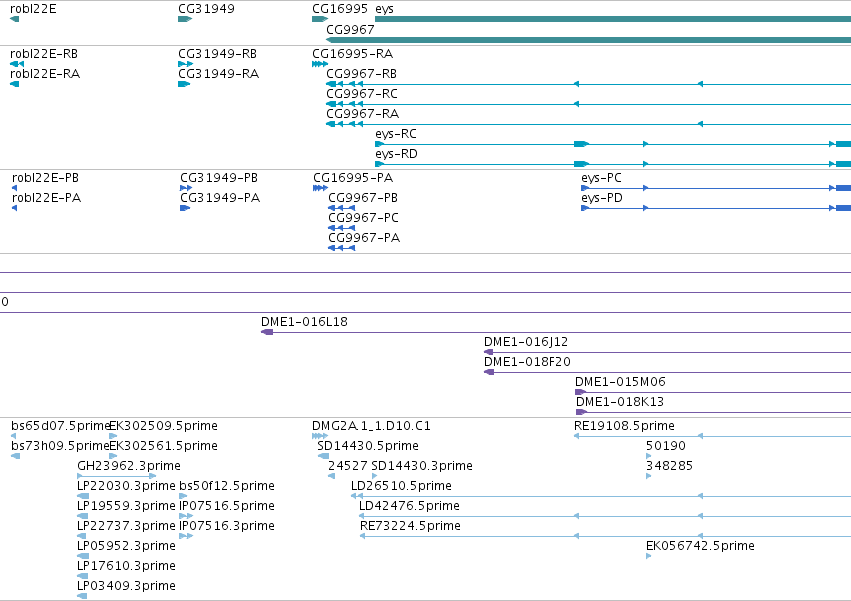Select protein robl22E-PA label
This screenshot has width=851, height=601.
click(x=46, y=198)
